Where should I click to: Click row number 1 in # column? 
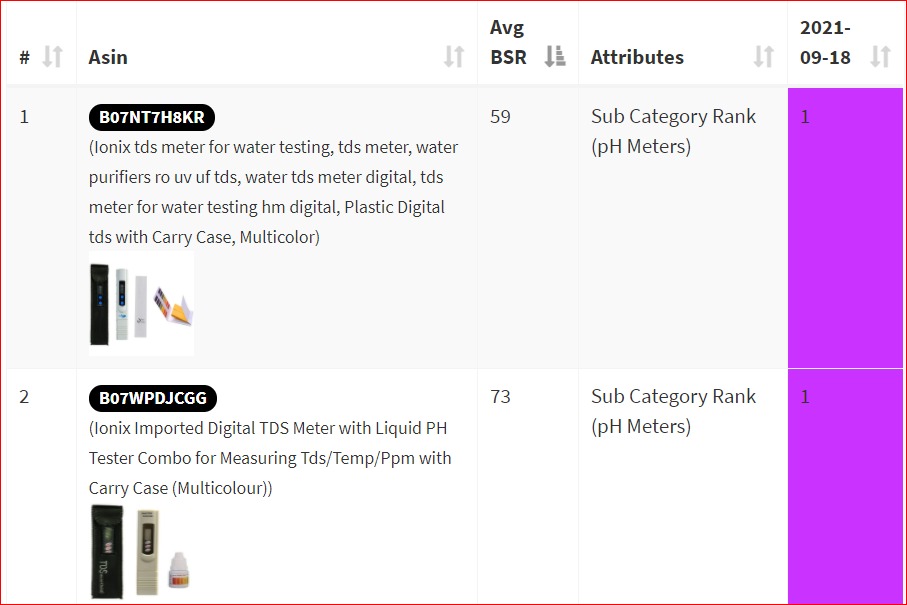pyautogui.click(x=25, y=117)
